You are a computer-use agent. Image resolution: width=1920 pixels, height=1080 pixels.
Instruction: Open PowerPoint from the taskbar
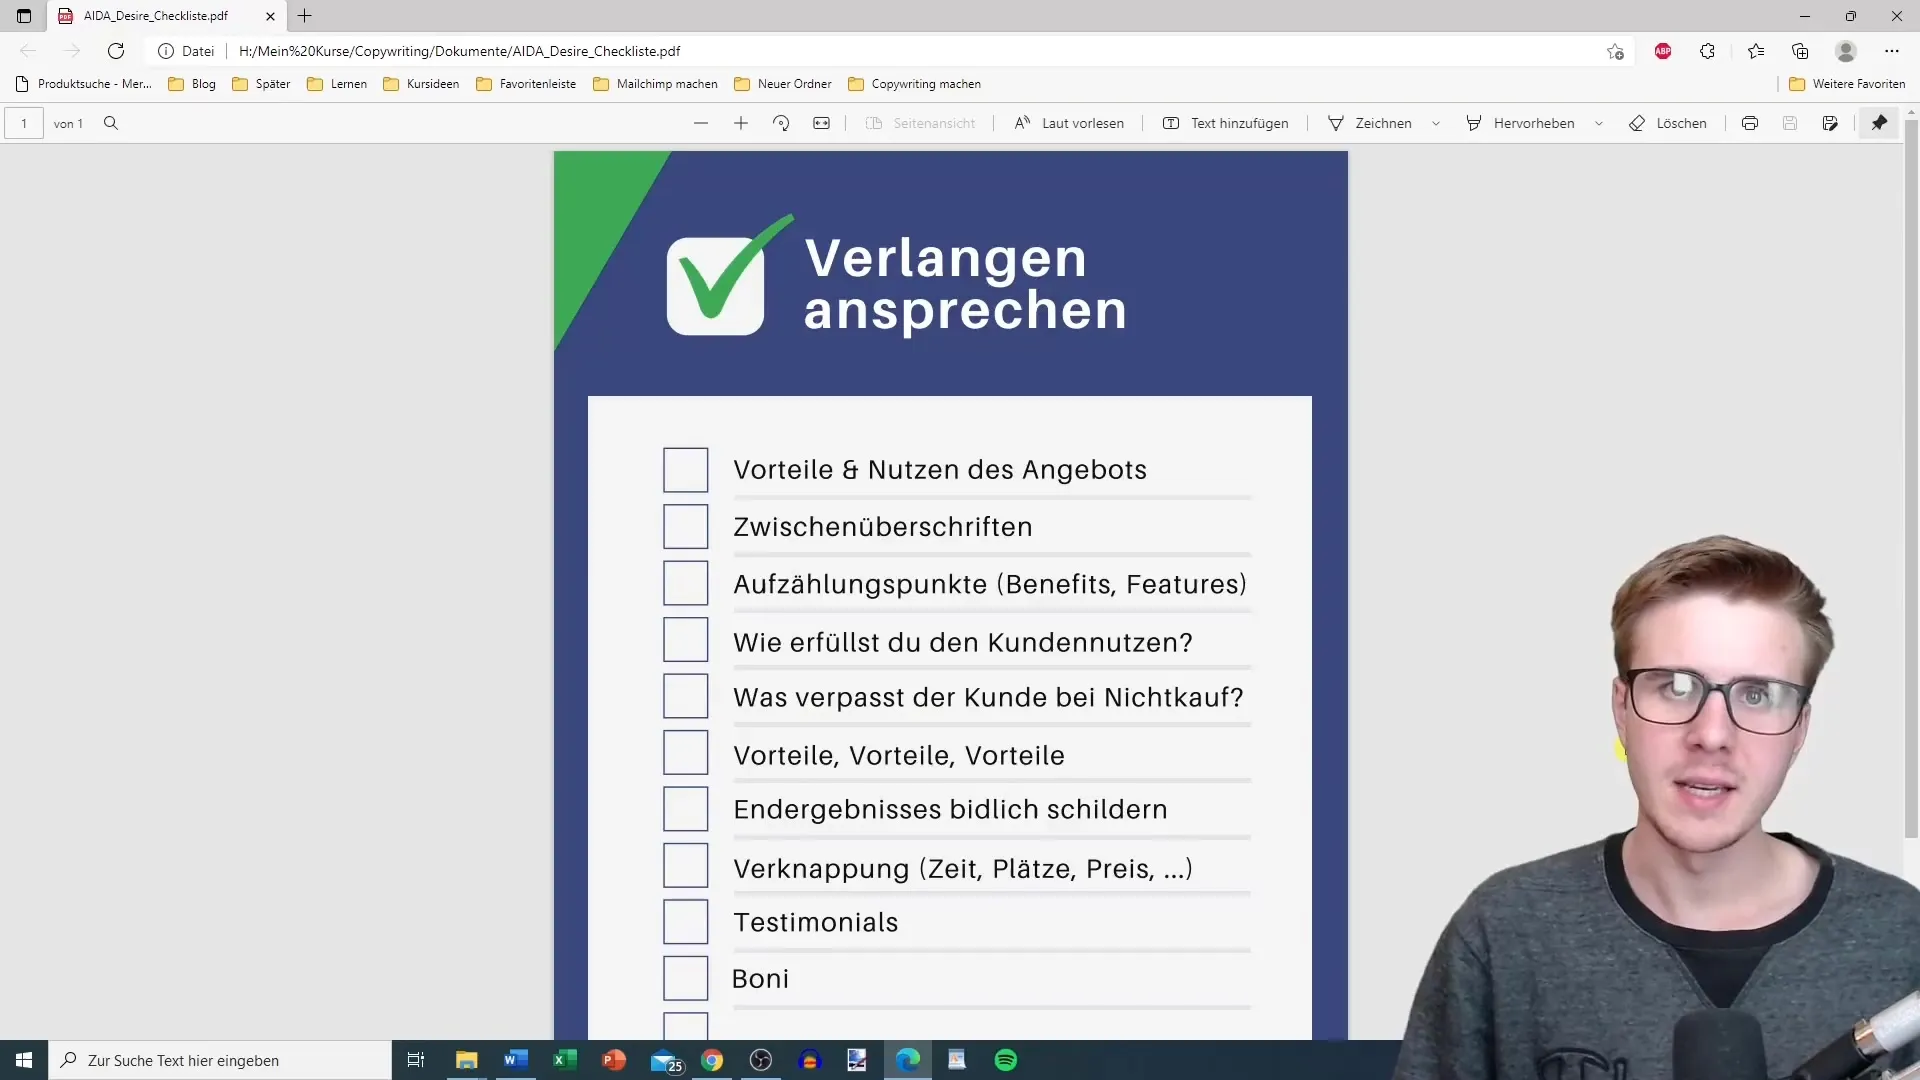click(x=614, y=1060)
